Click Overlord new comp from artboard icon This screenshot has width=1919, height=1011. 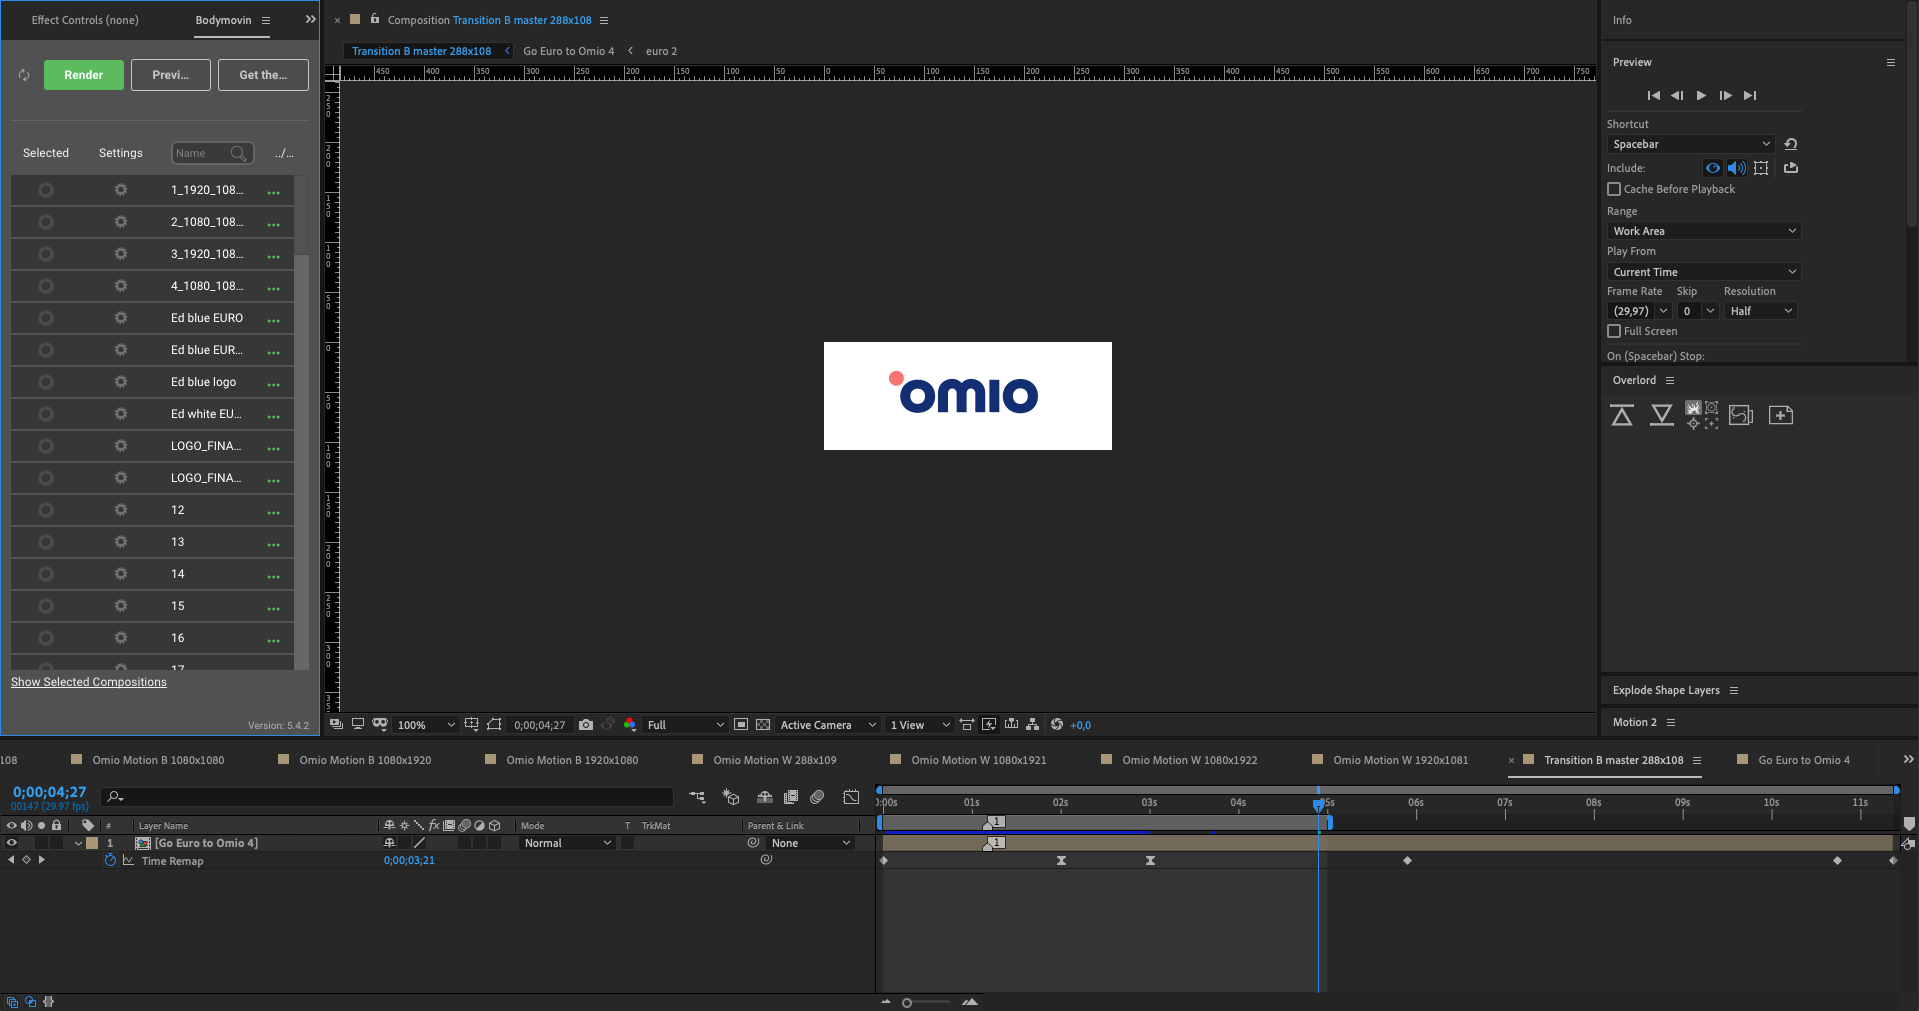[x=1781, y=415]
